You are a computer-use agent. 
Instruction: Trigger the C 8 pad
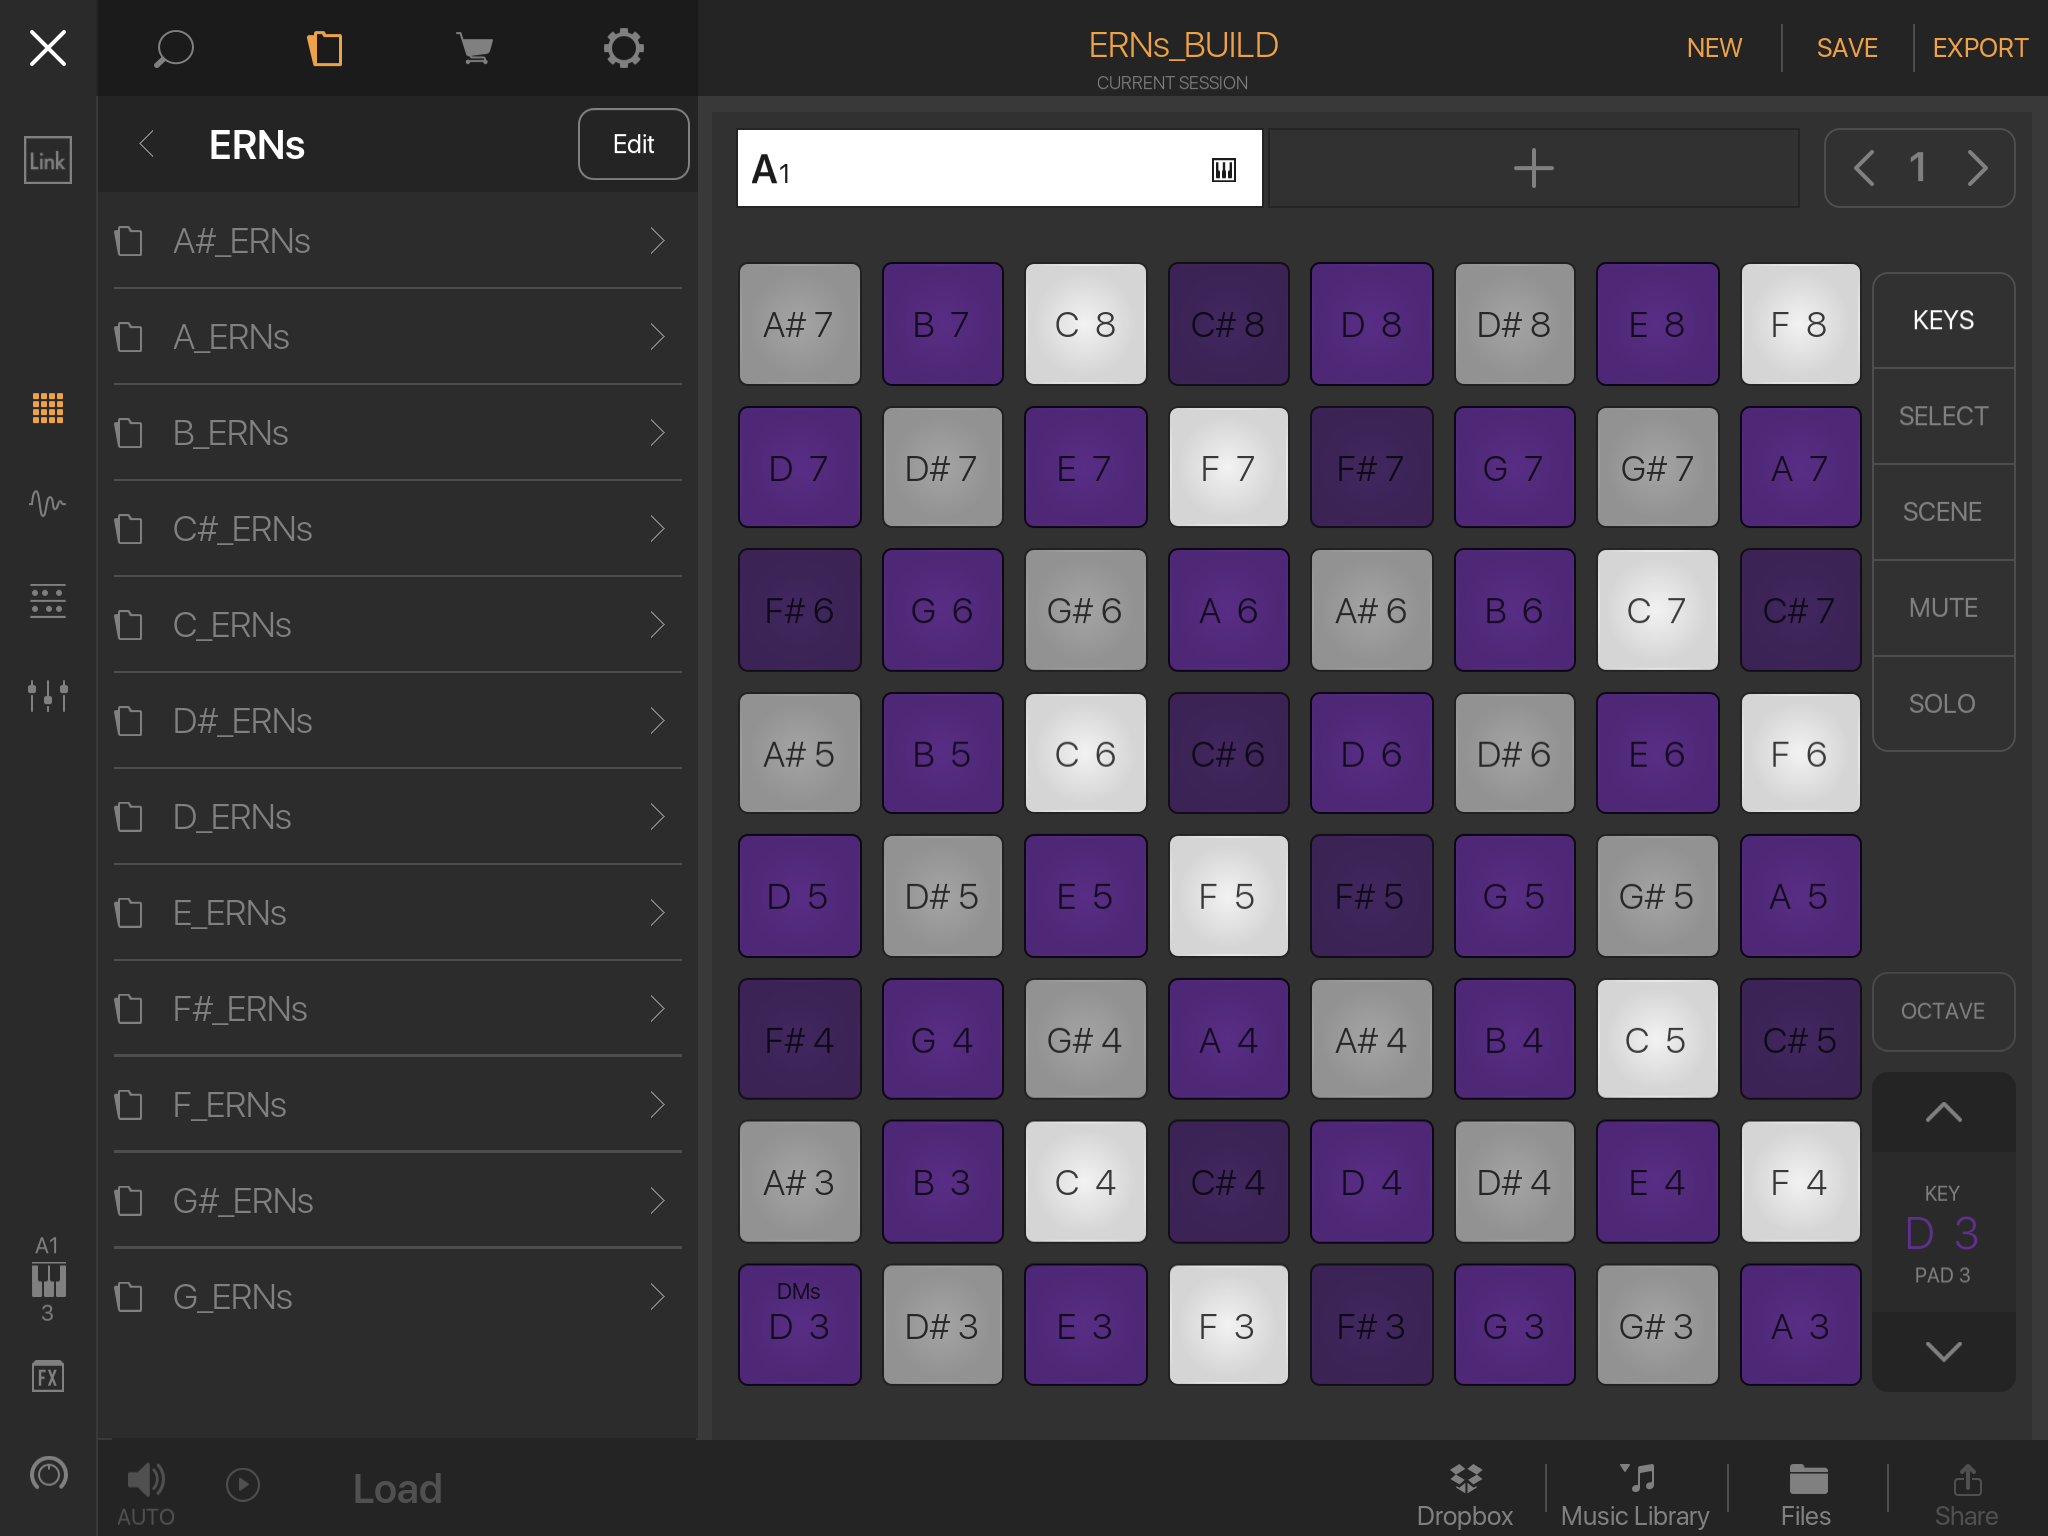tap(1085, 324)
